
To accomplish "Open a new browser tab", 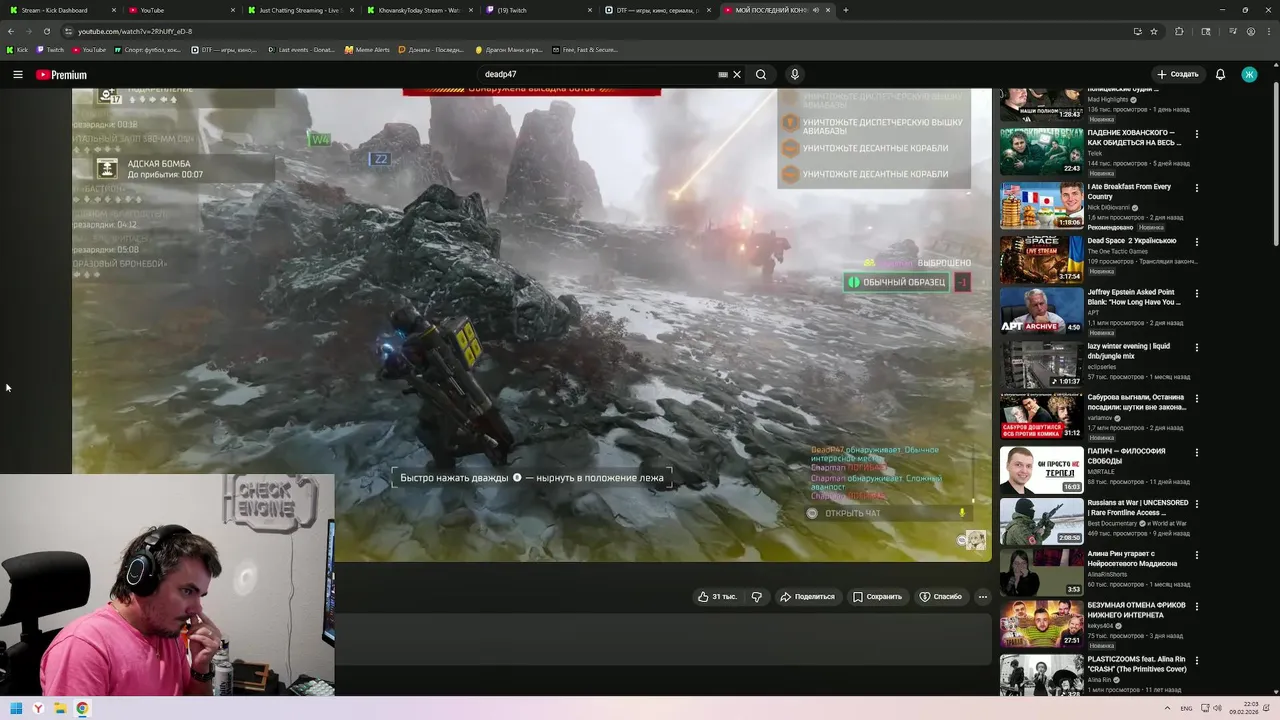I will click(x=846, y=10).
